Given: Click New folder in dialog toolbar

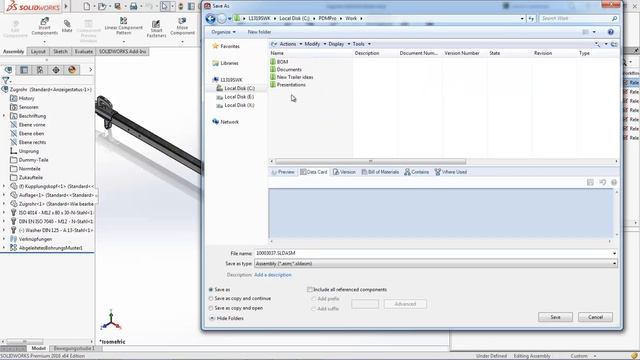Looking at the screenshot, I should [259, 32].
